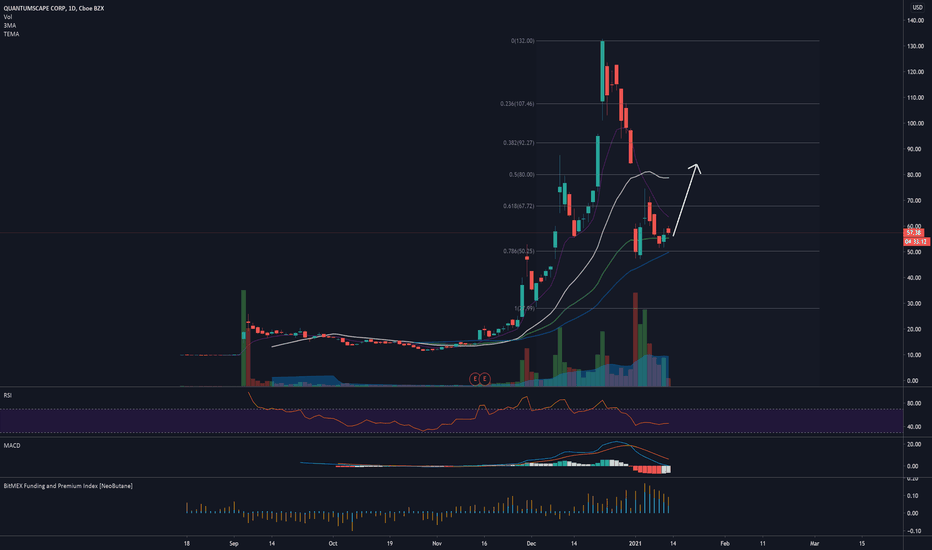The width and height of the screenshot is (932, 550).
Task: Click the Oct label on the time axis
Action: (333, 543)
